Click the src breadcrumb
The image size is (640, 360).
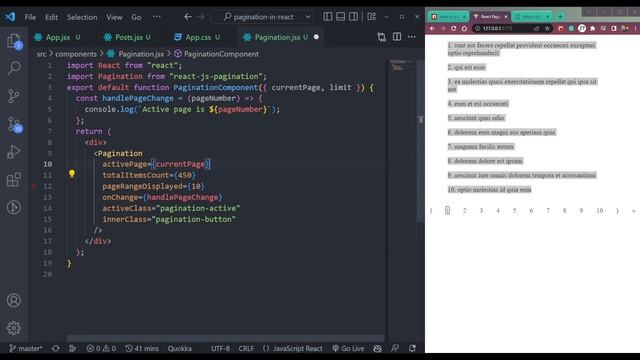41,54
